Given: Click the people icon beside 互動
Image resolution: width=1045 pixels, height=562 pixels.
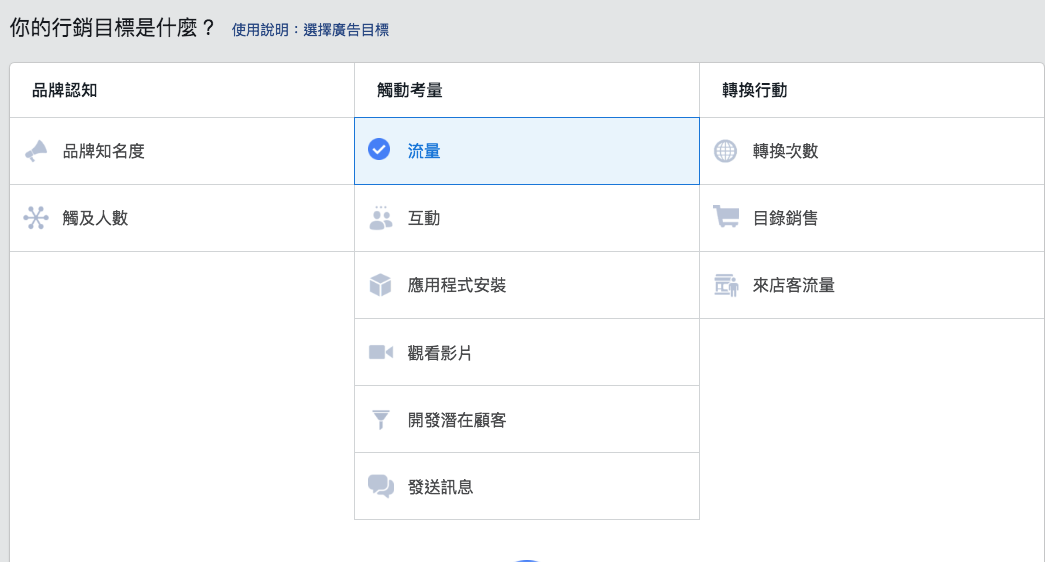Looking at the screenshot, I should click(380, 218).
